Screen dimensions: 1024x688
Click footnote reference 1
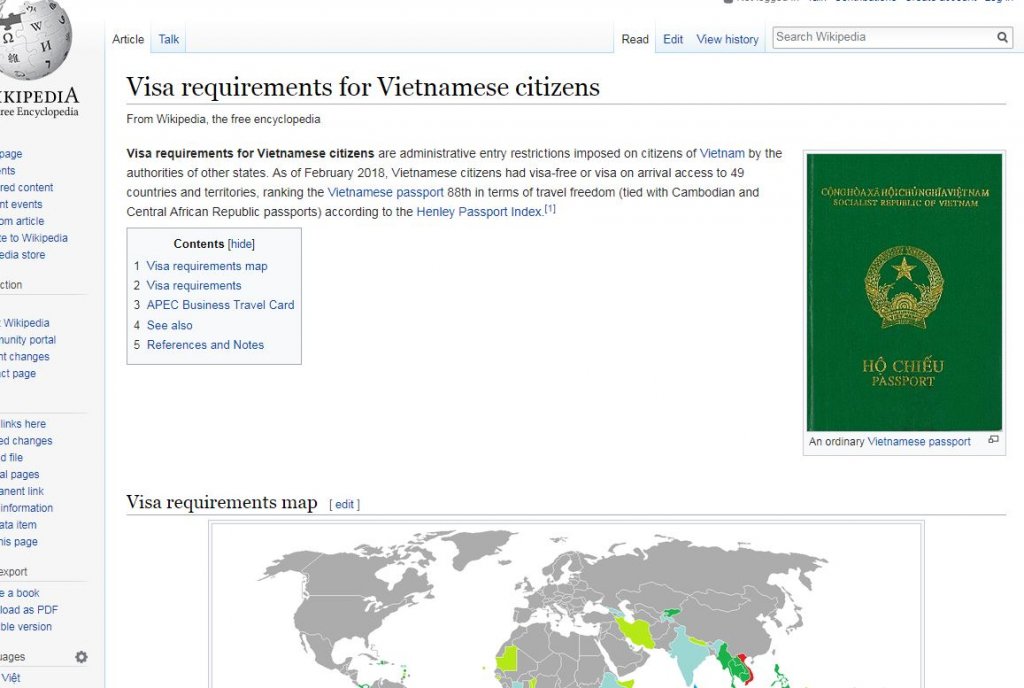pyautogui.click(x=550, y=209)
